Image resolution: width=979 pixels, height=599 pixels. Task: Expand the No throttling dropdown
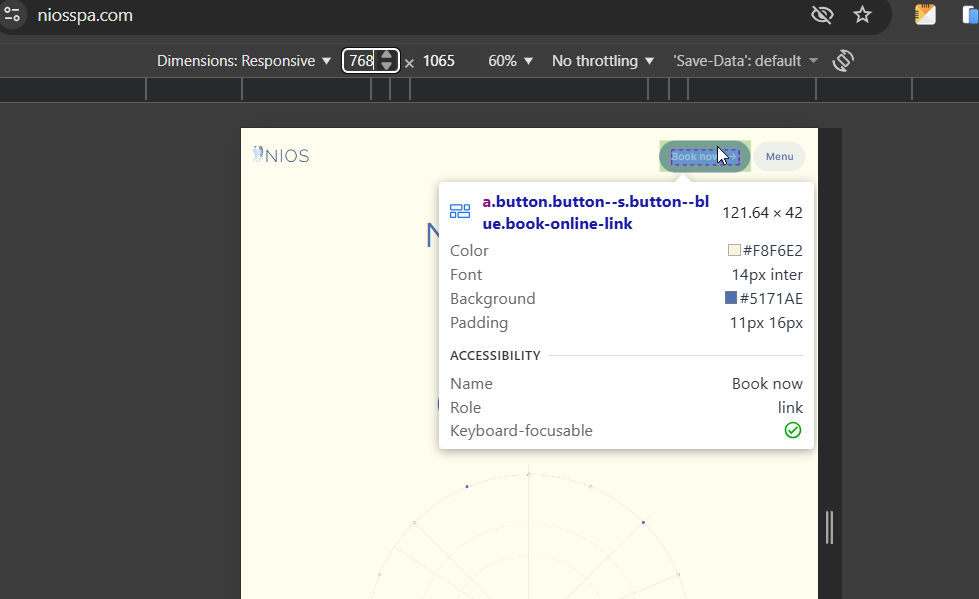(603, 61)
